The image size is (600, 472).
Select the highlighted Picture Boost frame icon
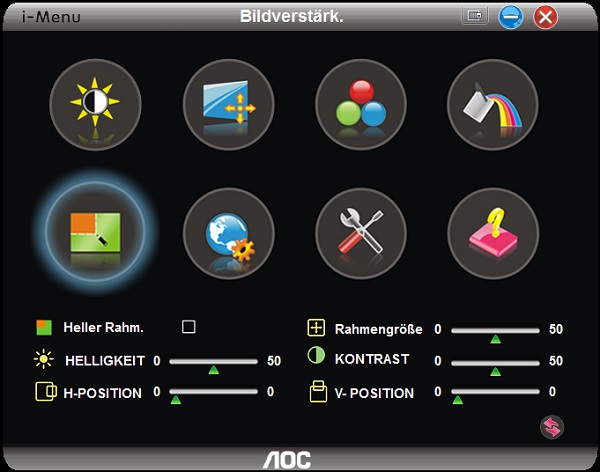point(95,232)
